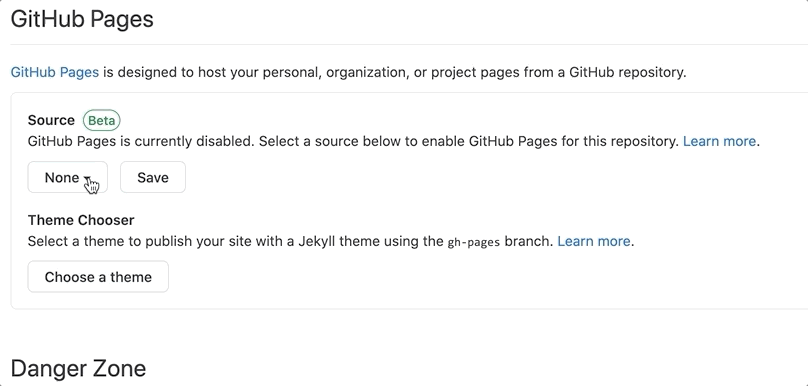Image resolution: width=808 pixels, height=386 pixels.
Task: Open the GitHub Pages link
Action: click(55, 72)
